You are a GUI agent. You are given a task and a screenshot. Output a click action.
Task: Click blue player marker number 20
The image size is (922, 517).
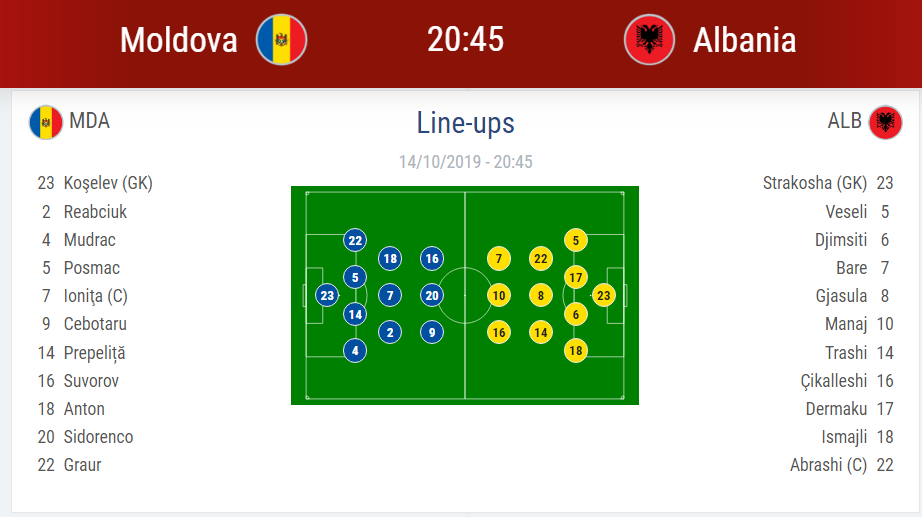[x=432, y=295]
